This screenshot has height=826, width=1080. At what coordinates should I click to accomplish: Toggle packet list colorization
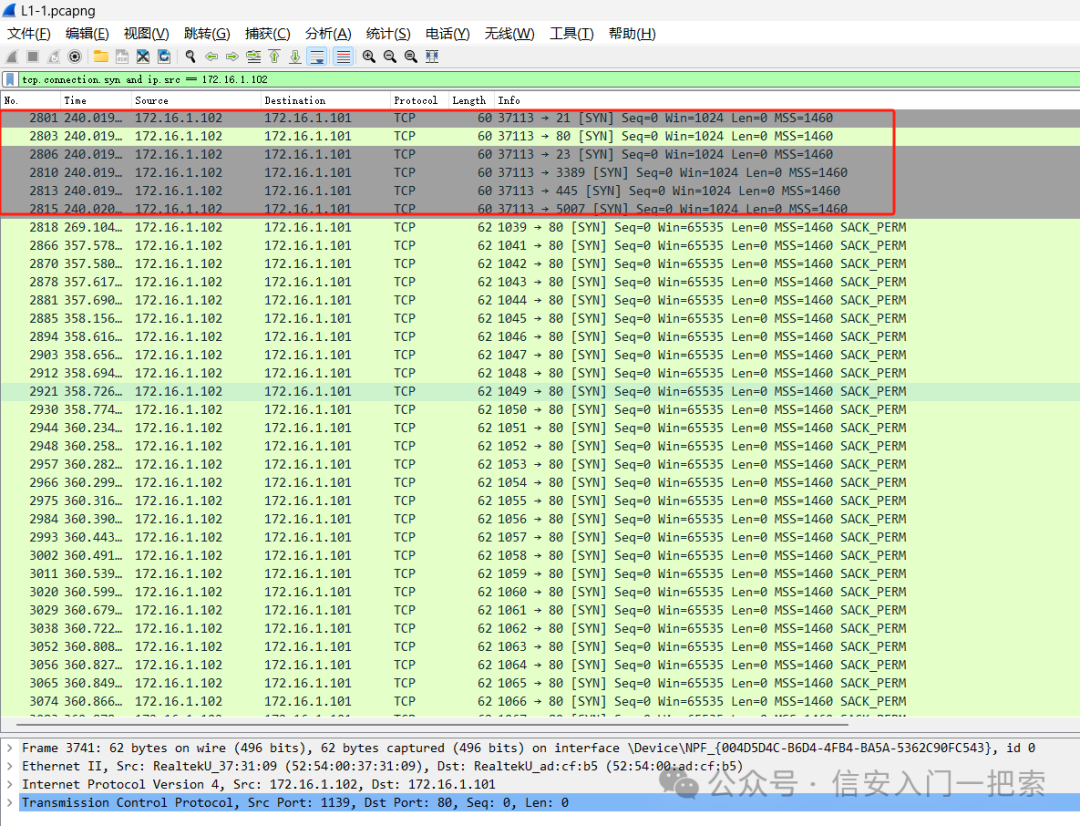(x=343, y=56)
